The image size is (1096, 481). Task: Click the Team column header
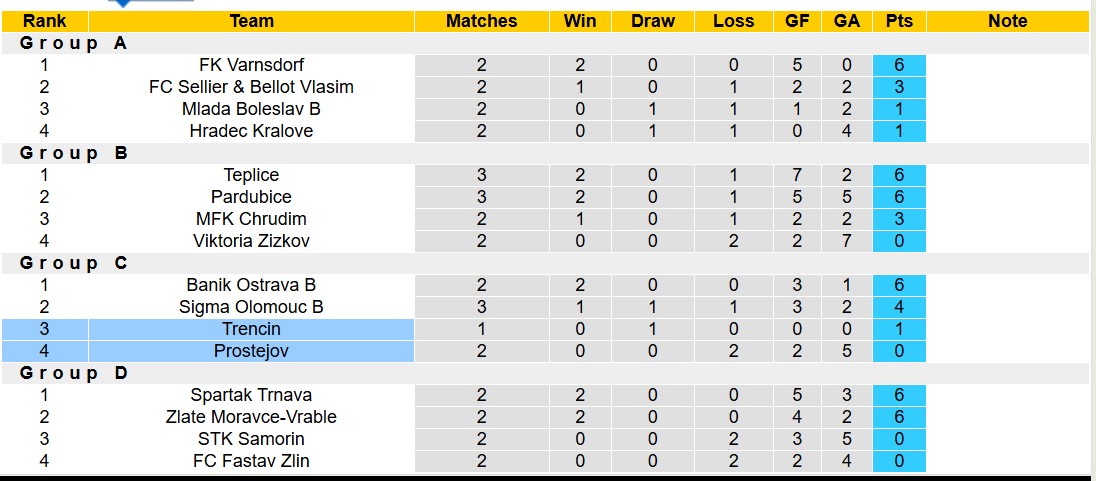point(251,21)
